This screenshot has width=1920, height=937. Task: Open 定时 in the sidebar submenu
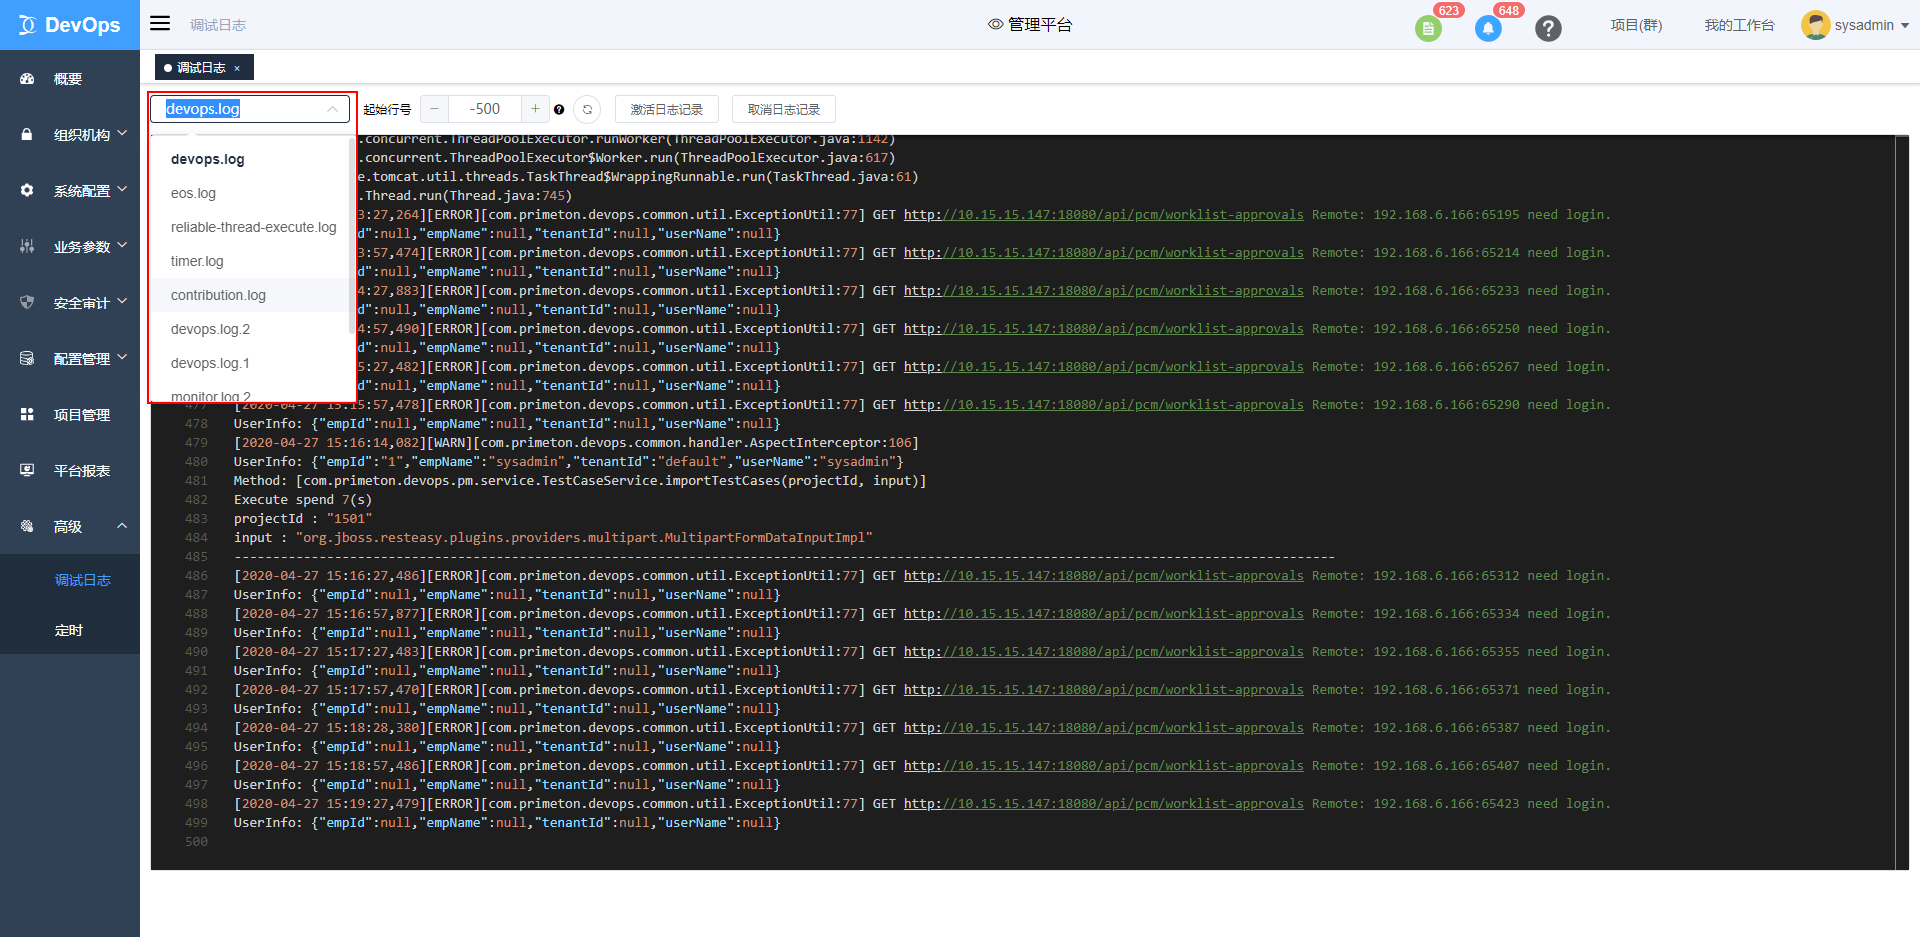69,630
